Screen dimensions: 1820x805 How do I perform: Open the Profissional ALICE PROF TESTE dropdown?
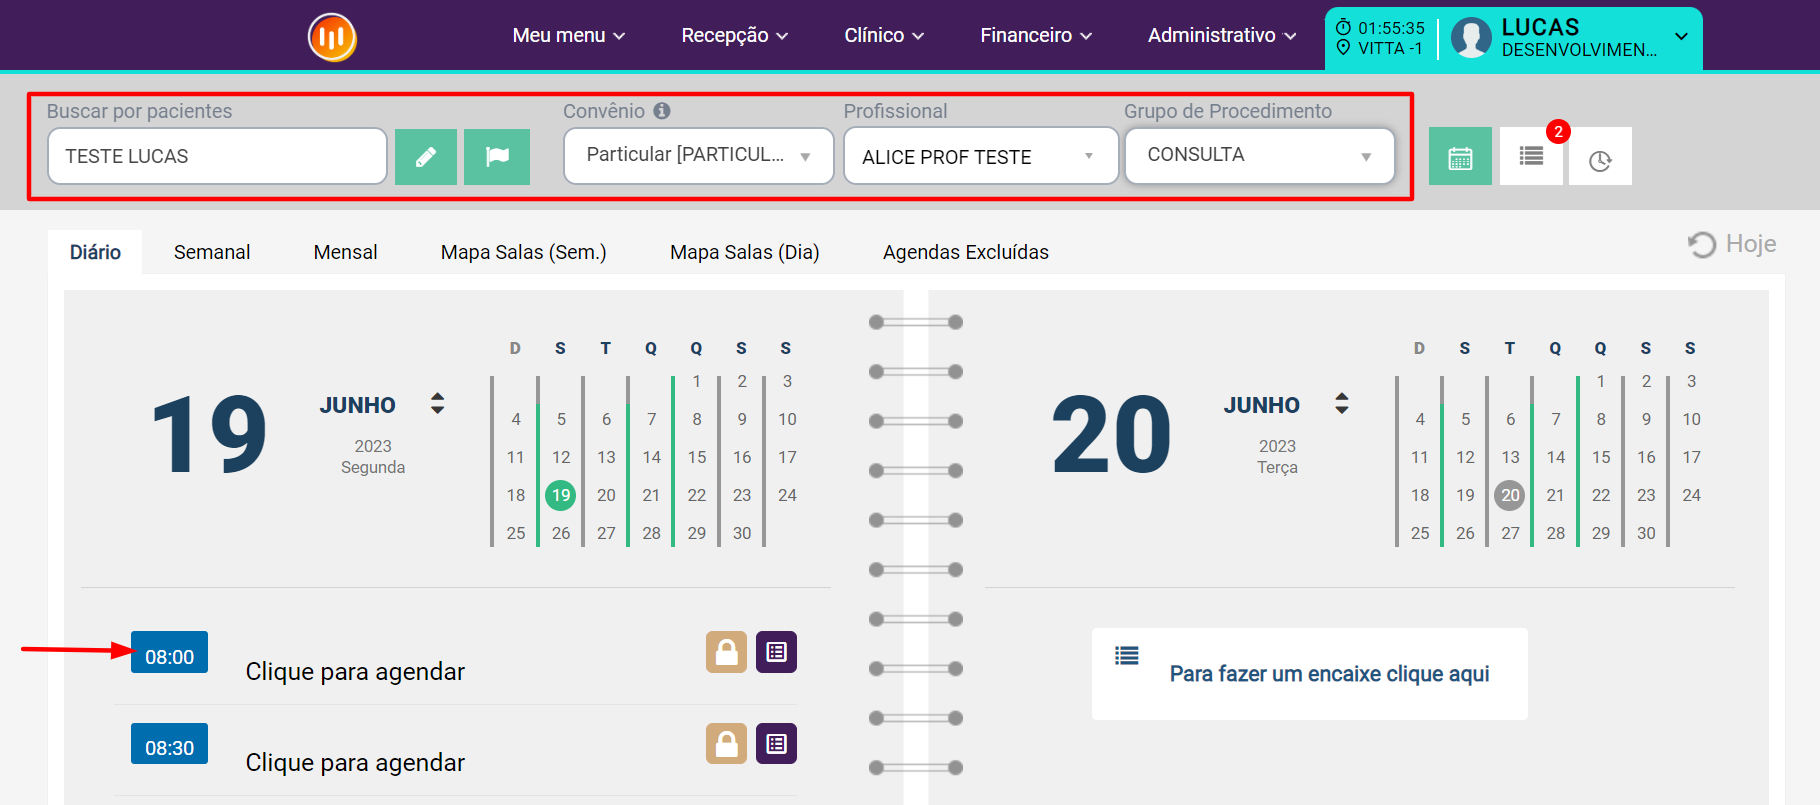click(x=981, y=156)
